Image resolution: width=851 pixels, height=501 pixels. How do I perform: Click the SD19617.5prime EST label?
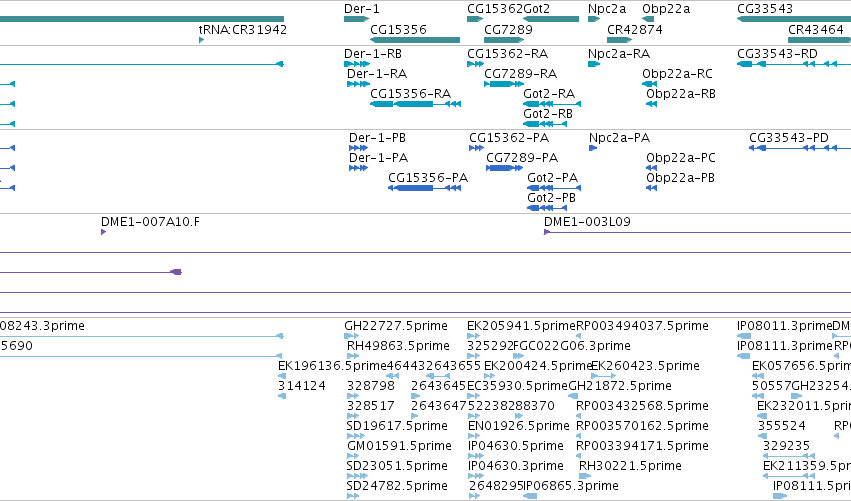click(397, 426)
